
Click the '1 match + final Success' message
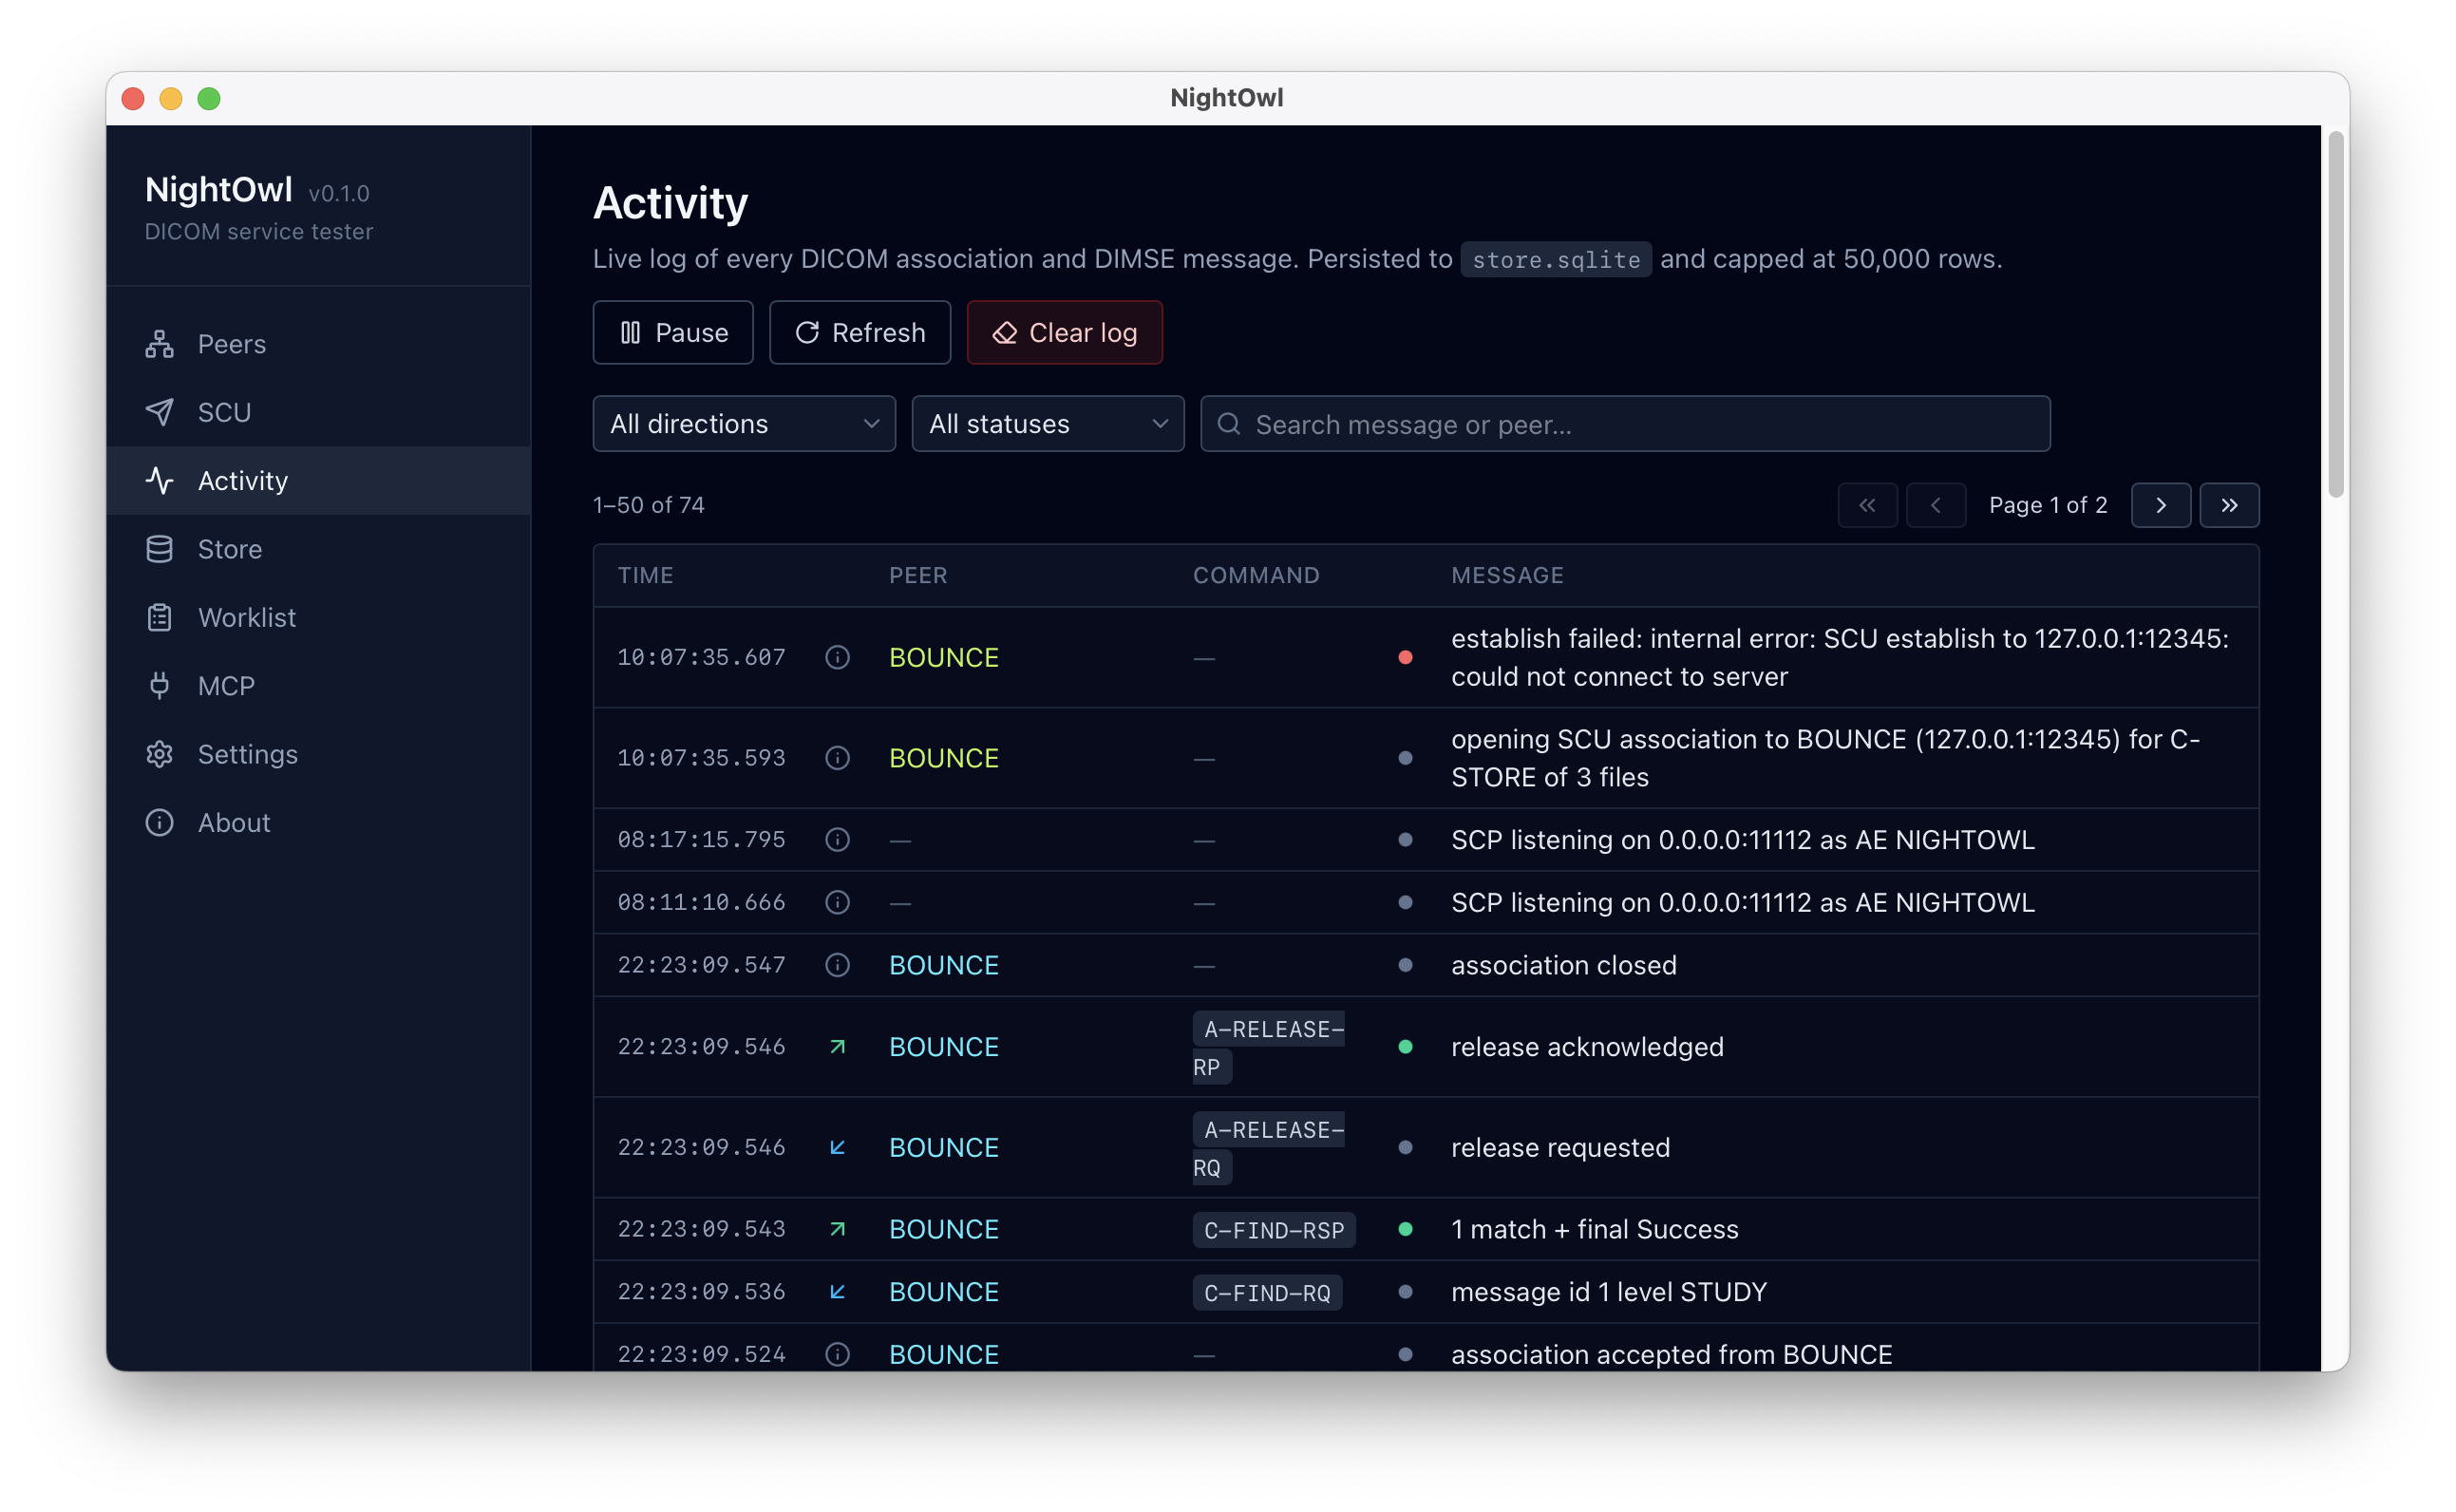pos(1594,1229)
